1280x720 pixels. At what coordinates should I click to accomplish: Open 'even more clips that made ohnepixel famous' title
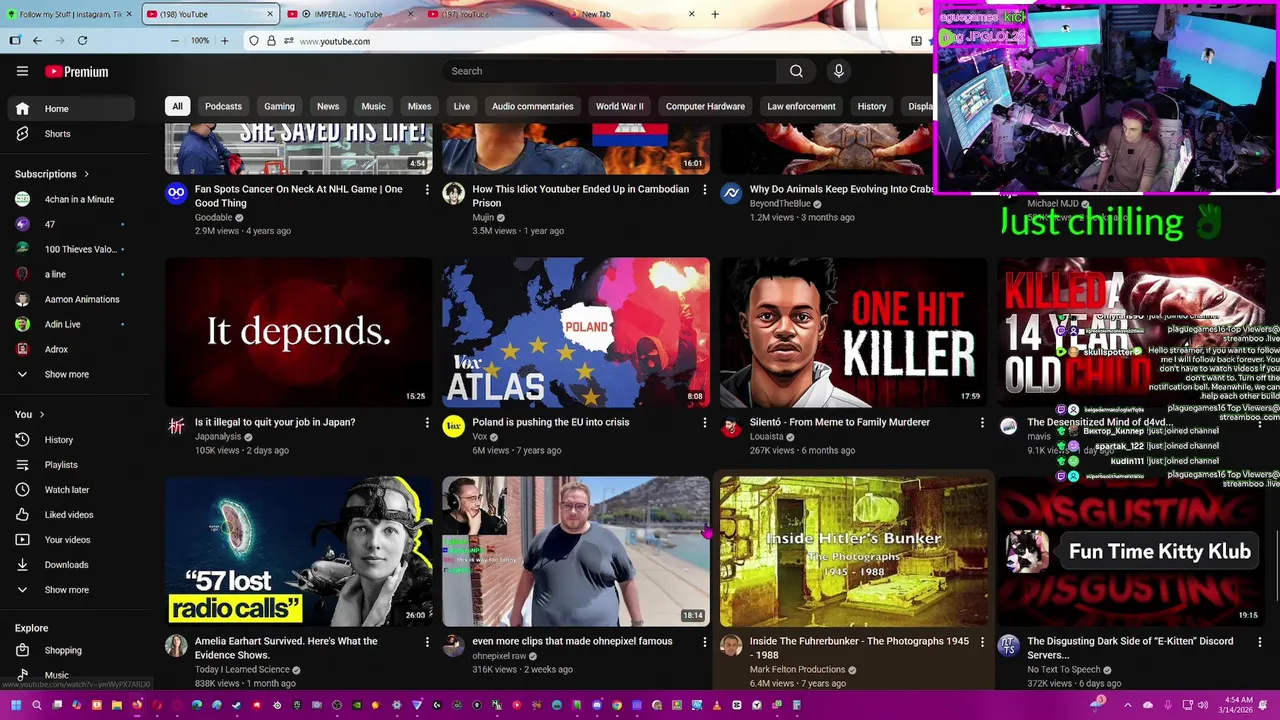[x=572, y=641]
